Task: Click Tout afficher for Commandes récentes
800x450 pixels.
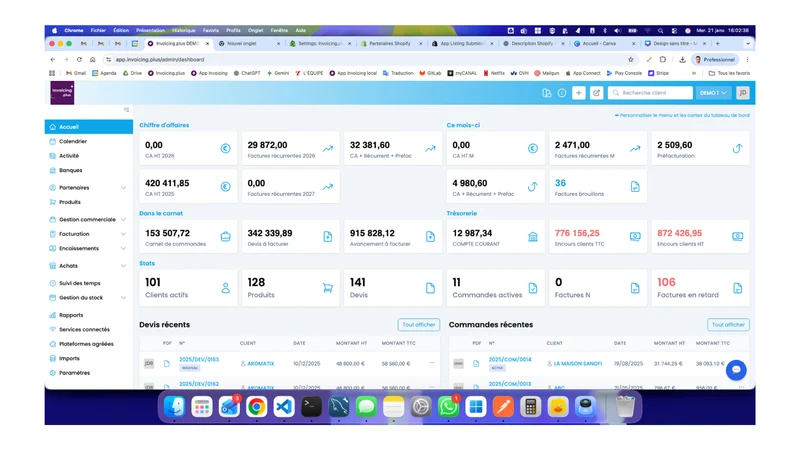Action: click(x=729, y=324)
